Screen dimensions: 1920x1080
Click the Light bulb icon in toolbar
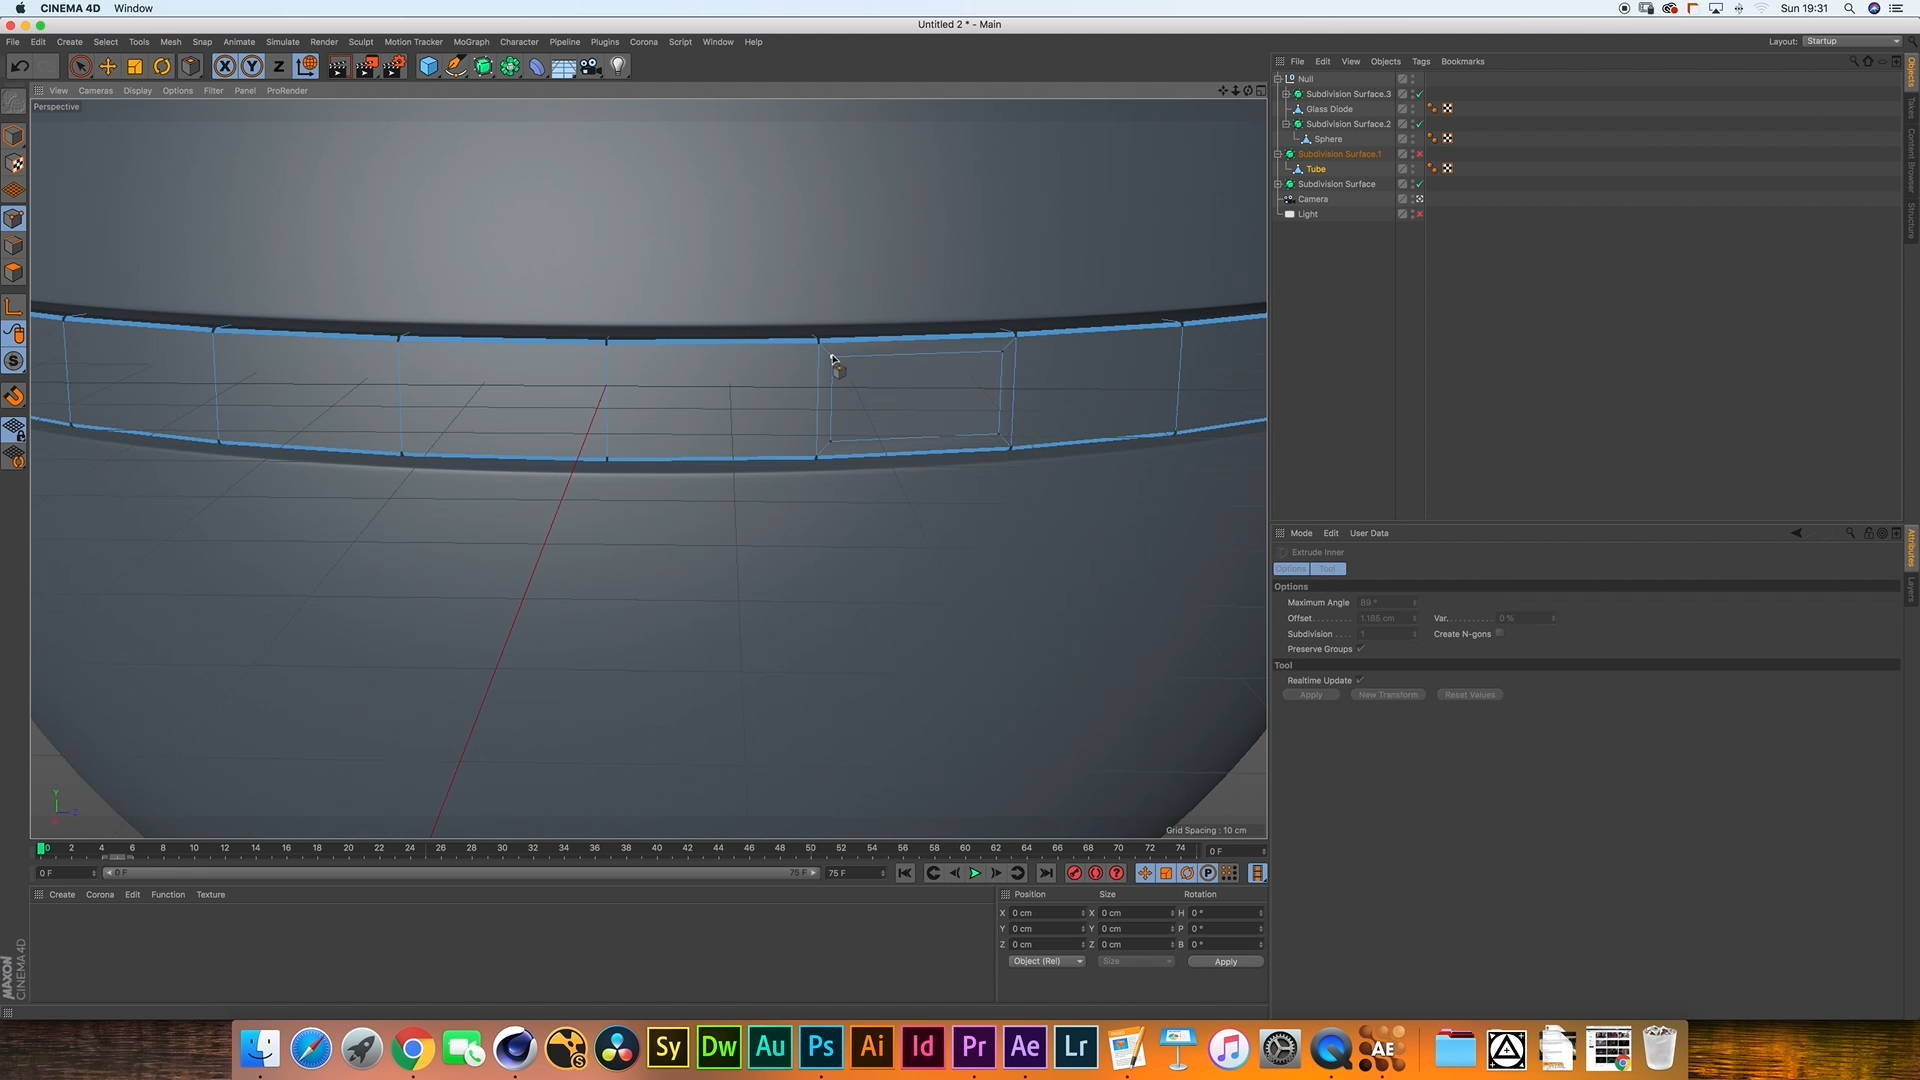(x=618, y=67)
